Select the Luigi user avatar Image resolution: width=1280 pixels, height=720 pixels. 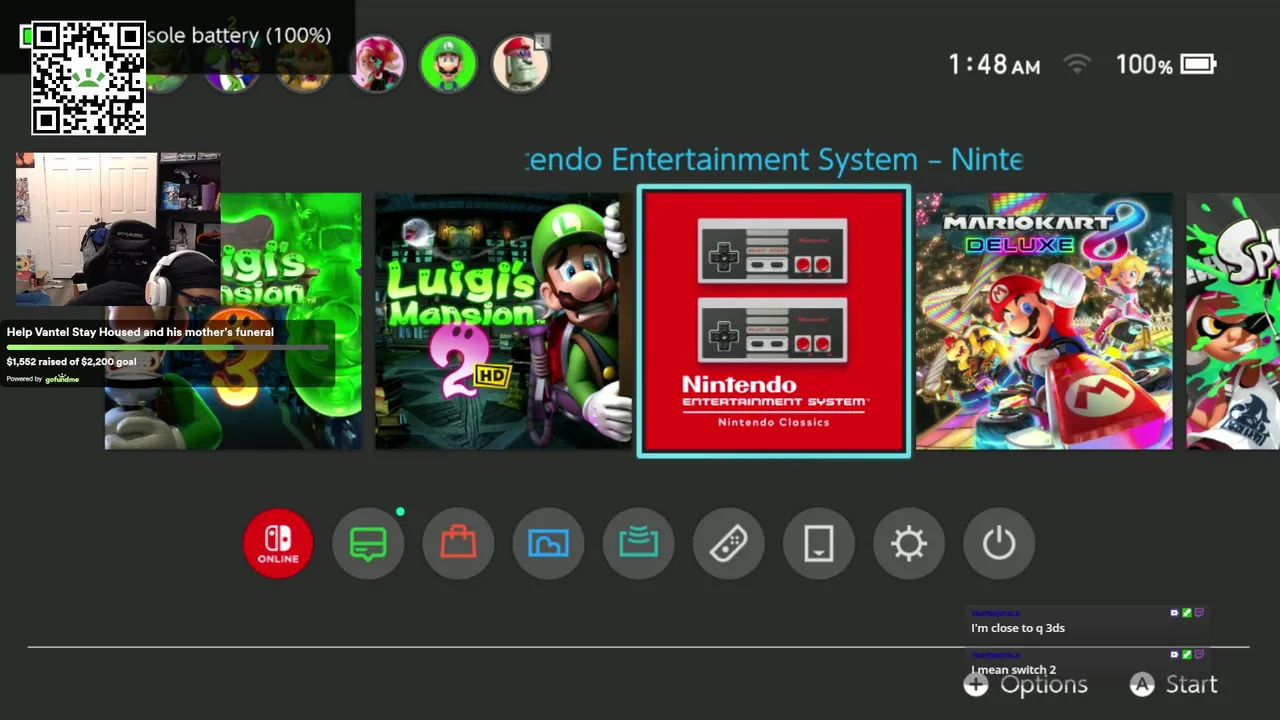pyautogui.click(x=448, y=64)
